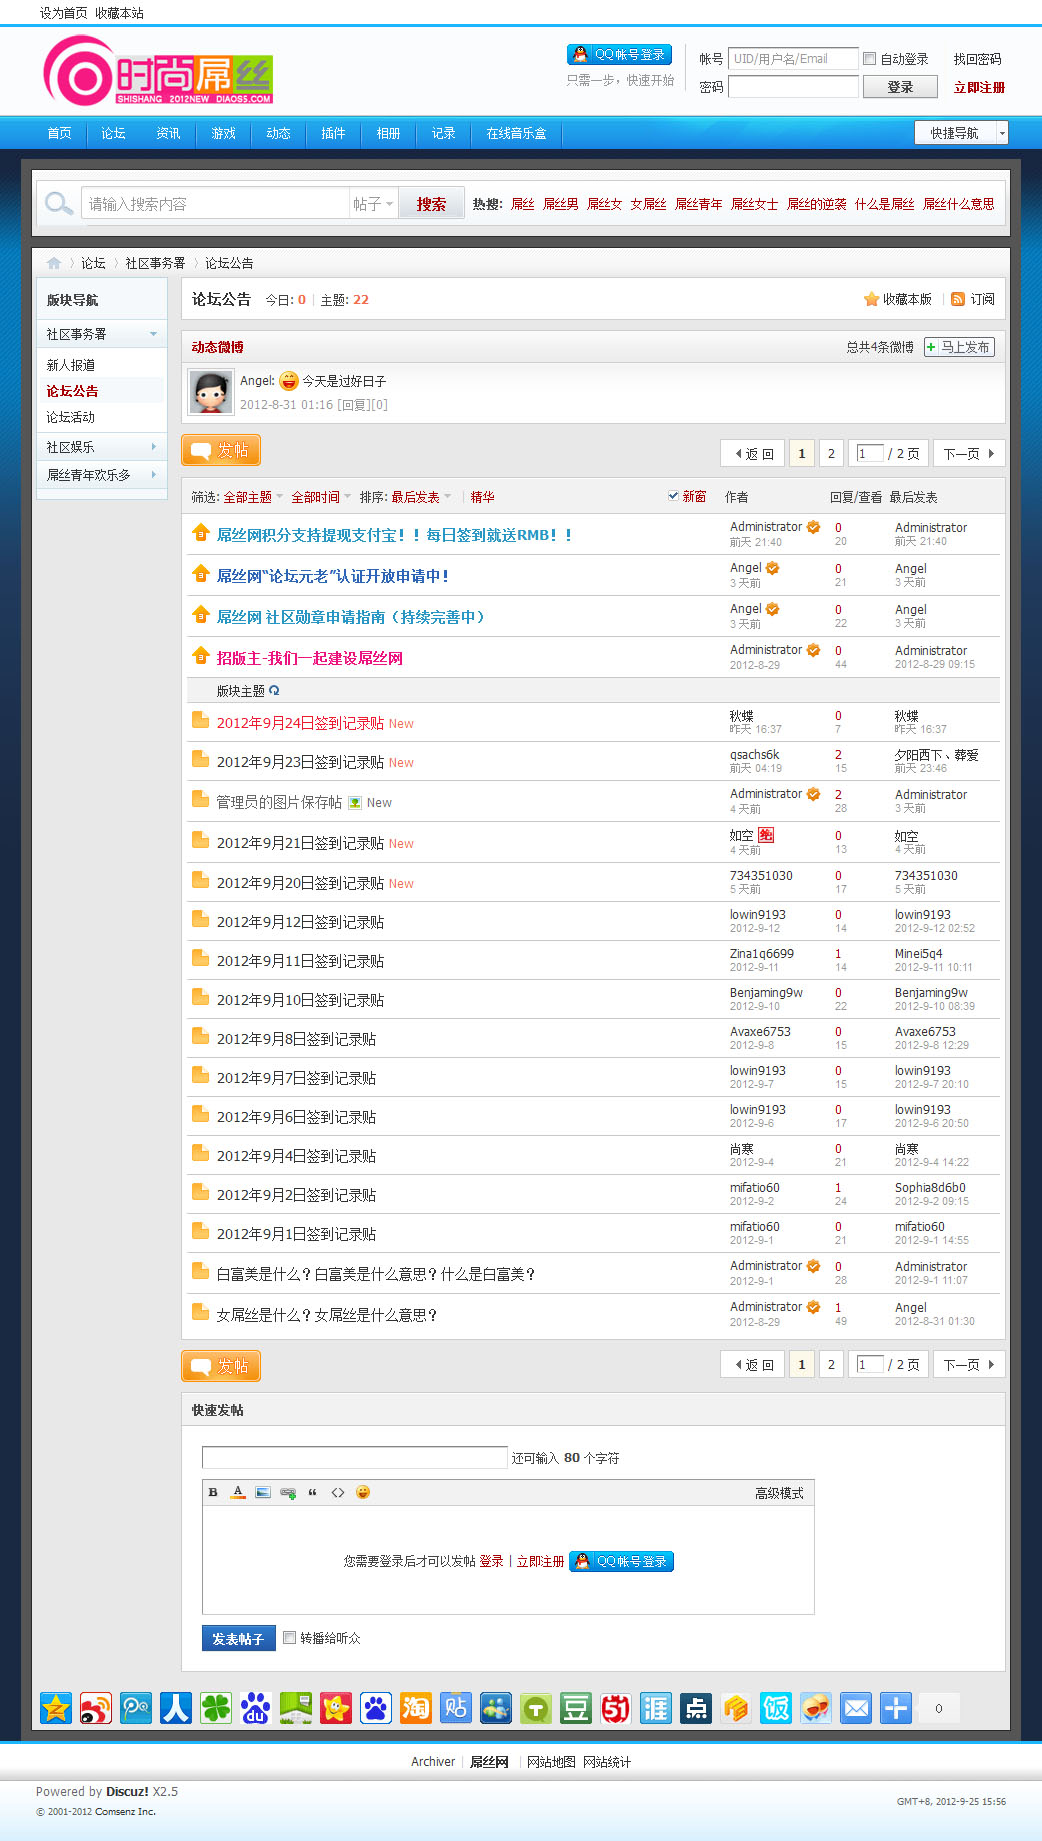
Task: Switch editor to 高级模式
Action: 779,1493
